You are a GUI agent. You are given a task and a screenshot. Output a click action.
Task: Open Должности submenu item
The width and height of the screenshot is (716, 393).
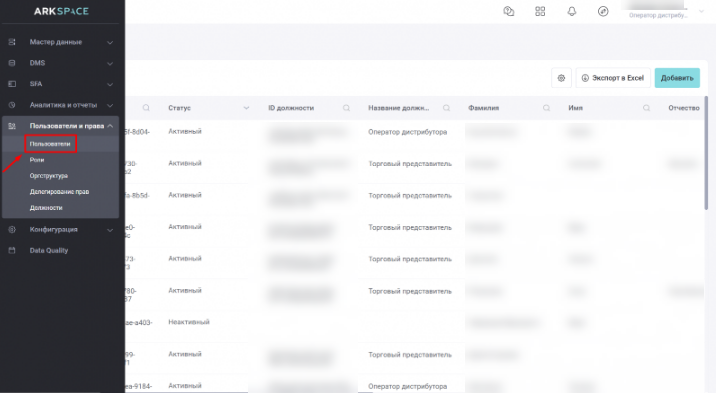(x=46, y=208)
